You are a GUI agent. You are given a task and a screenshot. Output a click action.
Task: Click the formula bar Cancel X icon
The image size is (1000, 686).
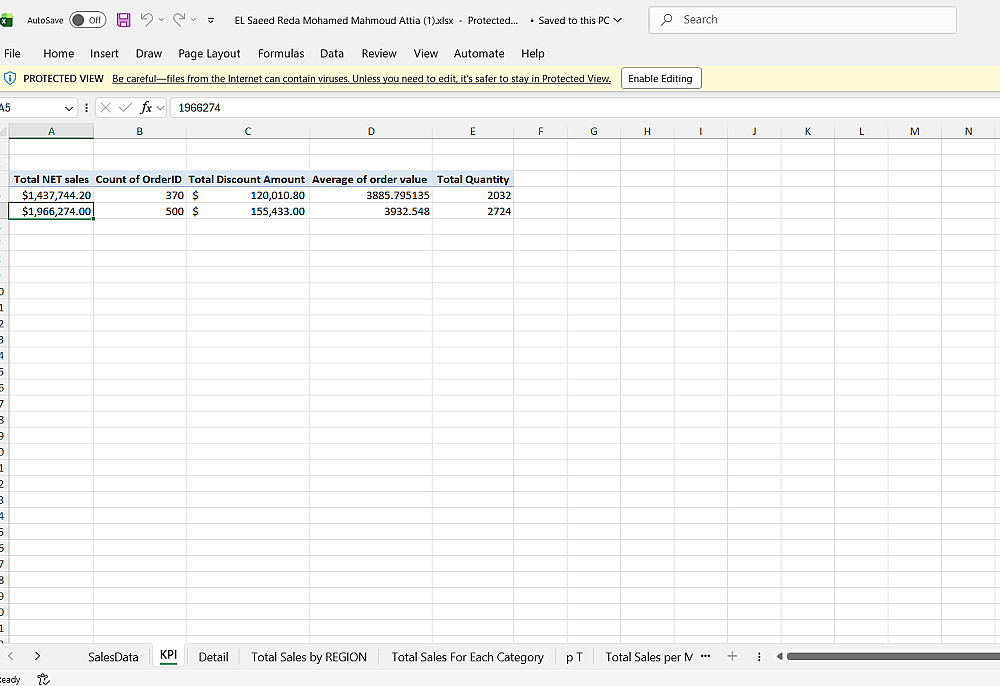pyautogui.click(x=106, y=108)
